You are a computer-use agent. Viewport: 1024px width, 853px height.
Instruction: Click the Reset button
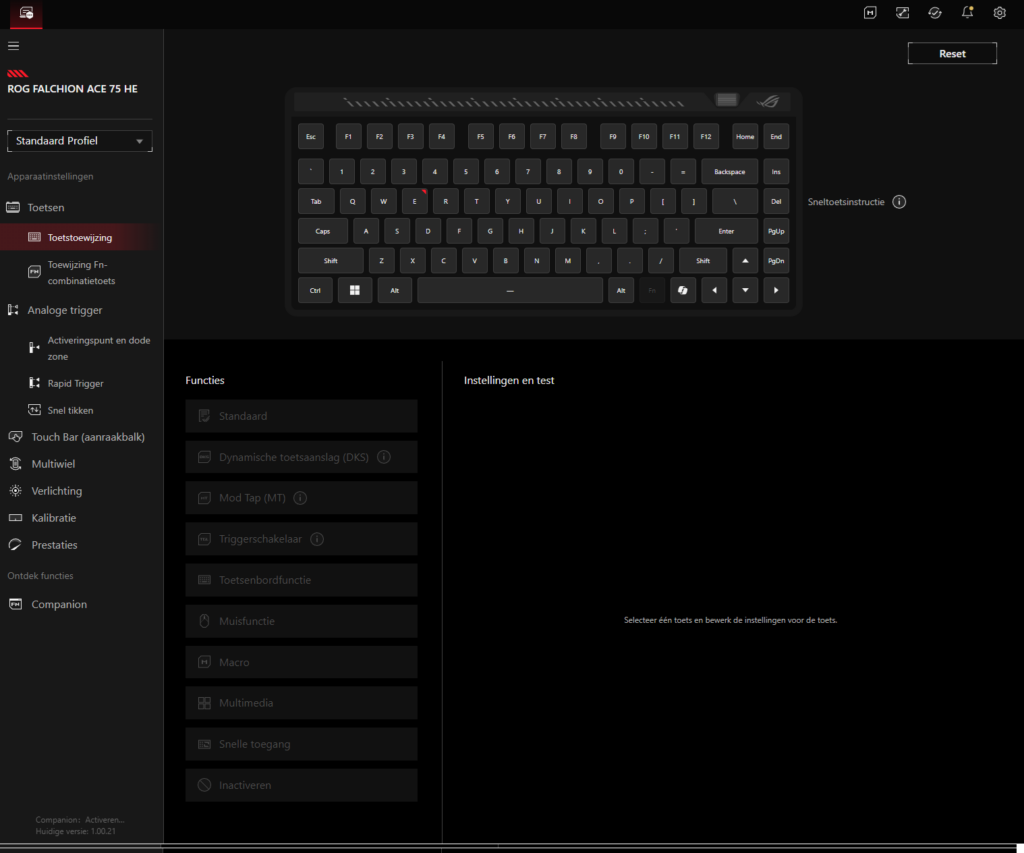952,54
